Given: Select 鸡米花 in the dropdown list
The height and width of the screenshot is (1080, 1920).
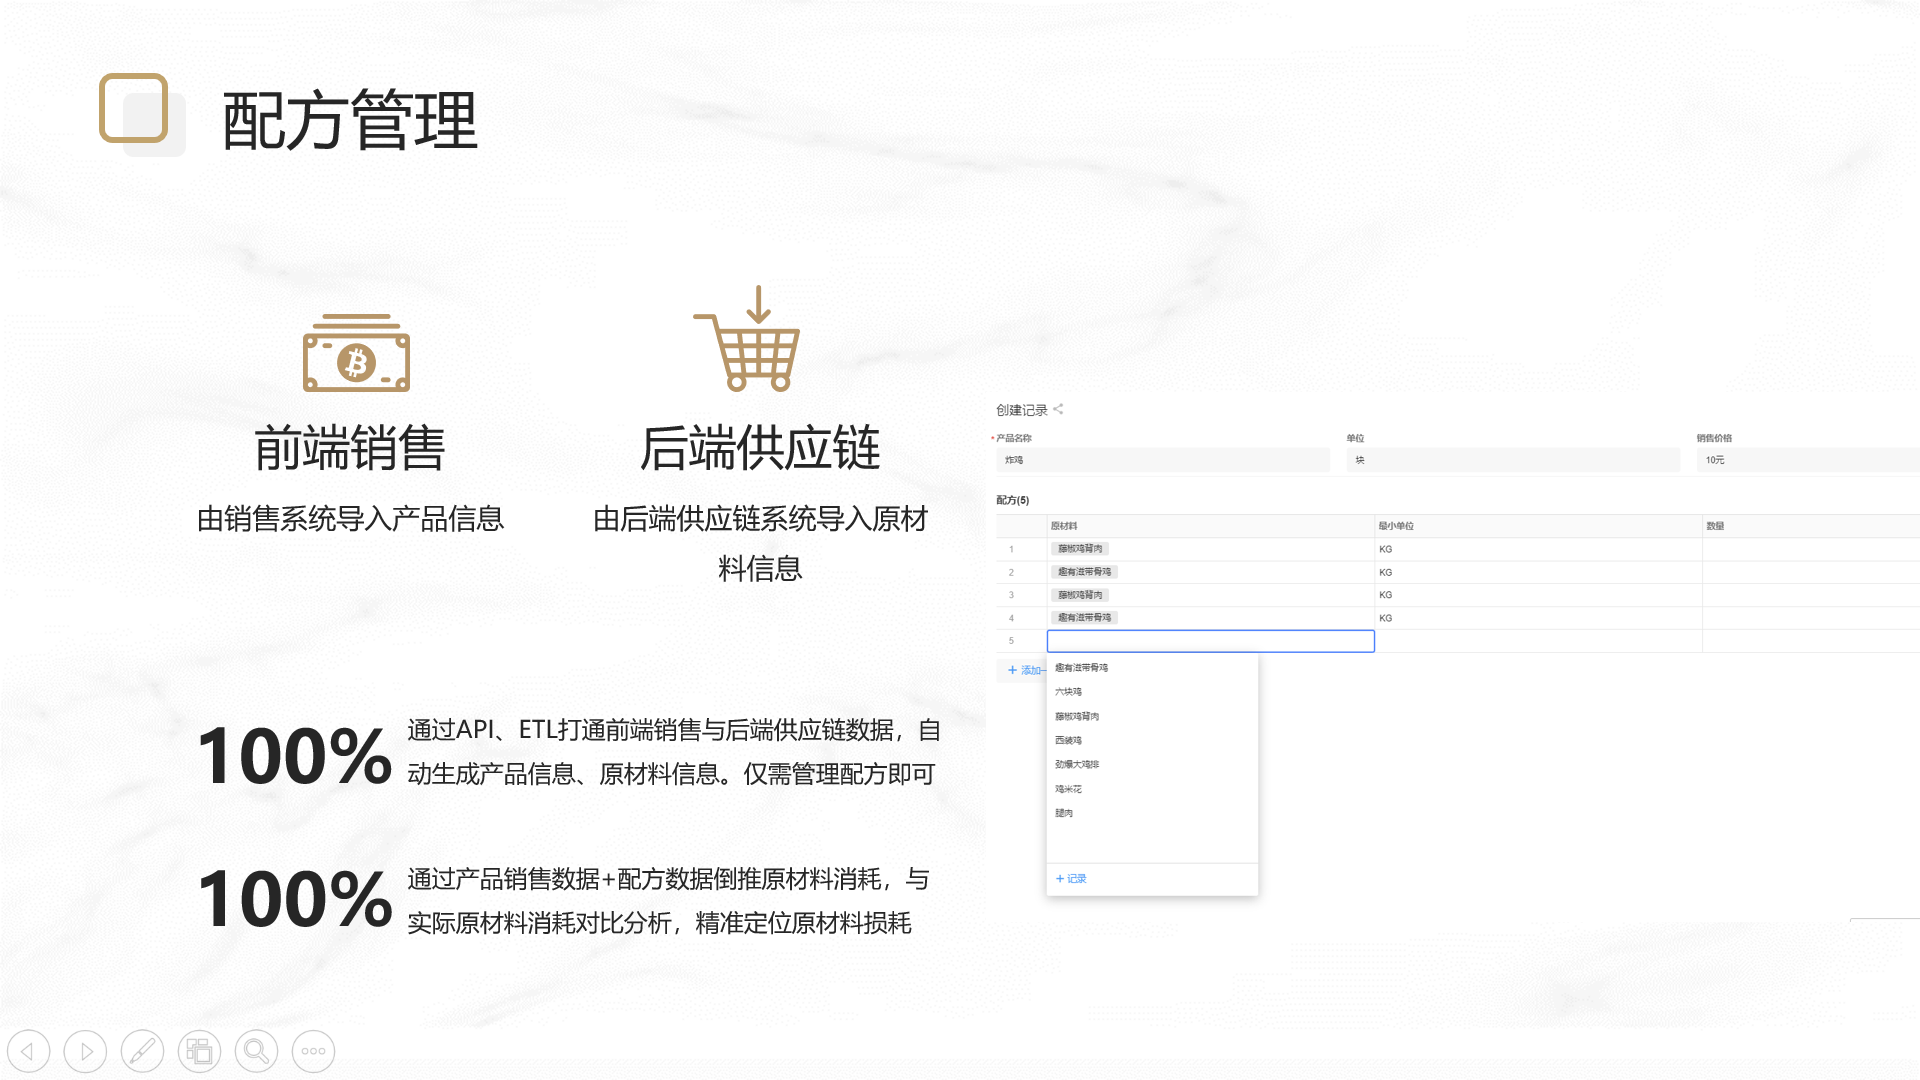Looking at the screenshot, I should (x=1068, y=789).
